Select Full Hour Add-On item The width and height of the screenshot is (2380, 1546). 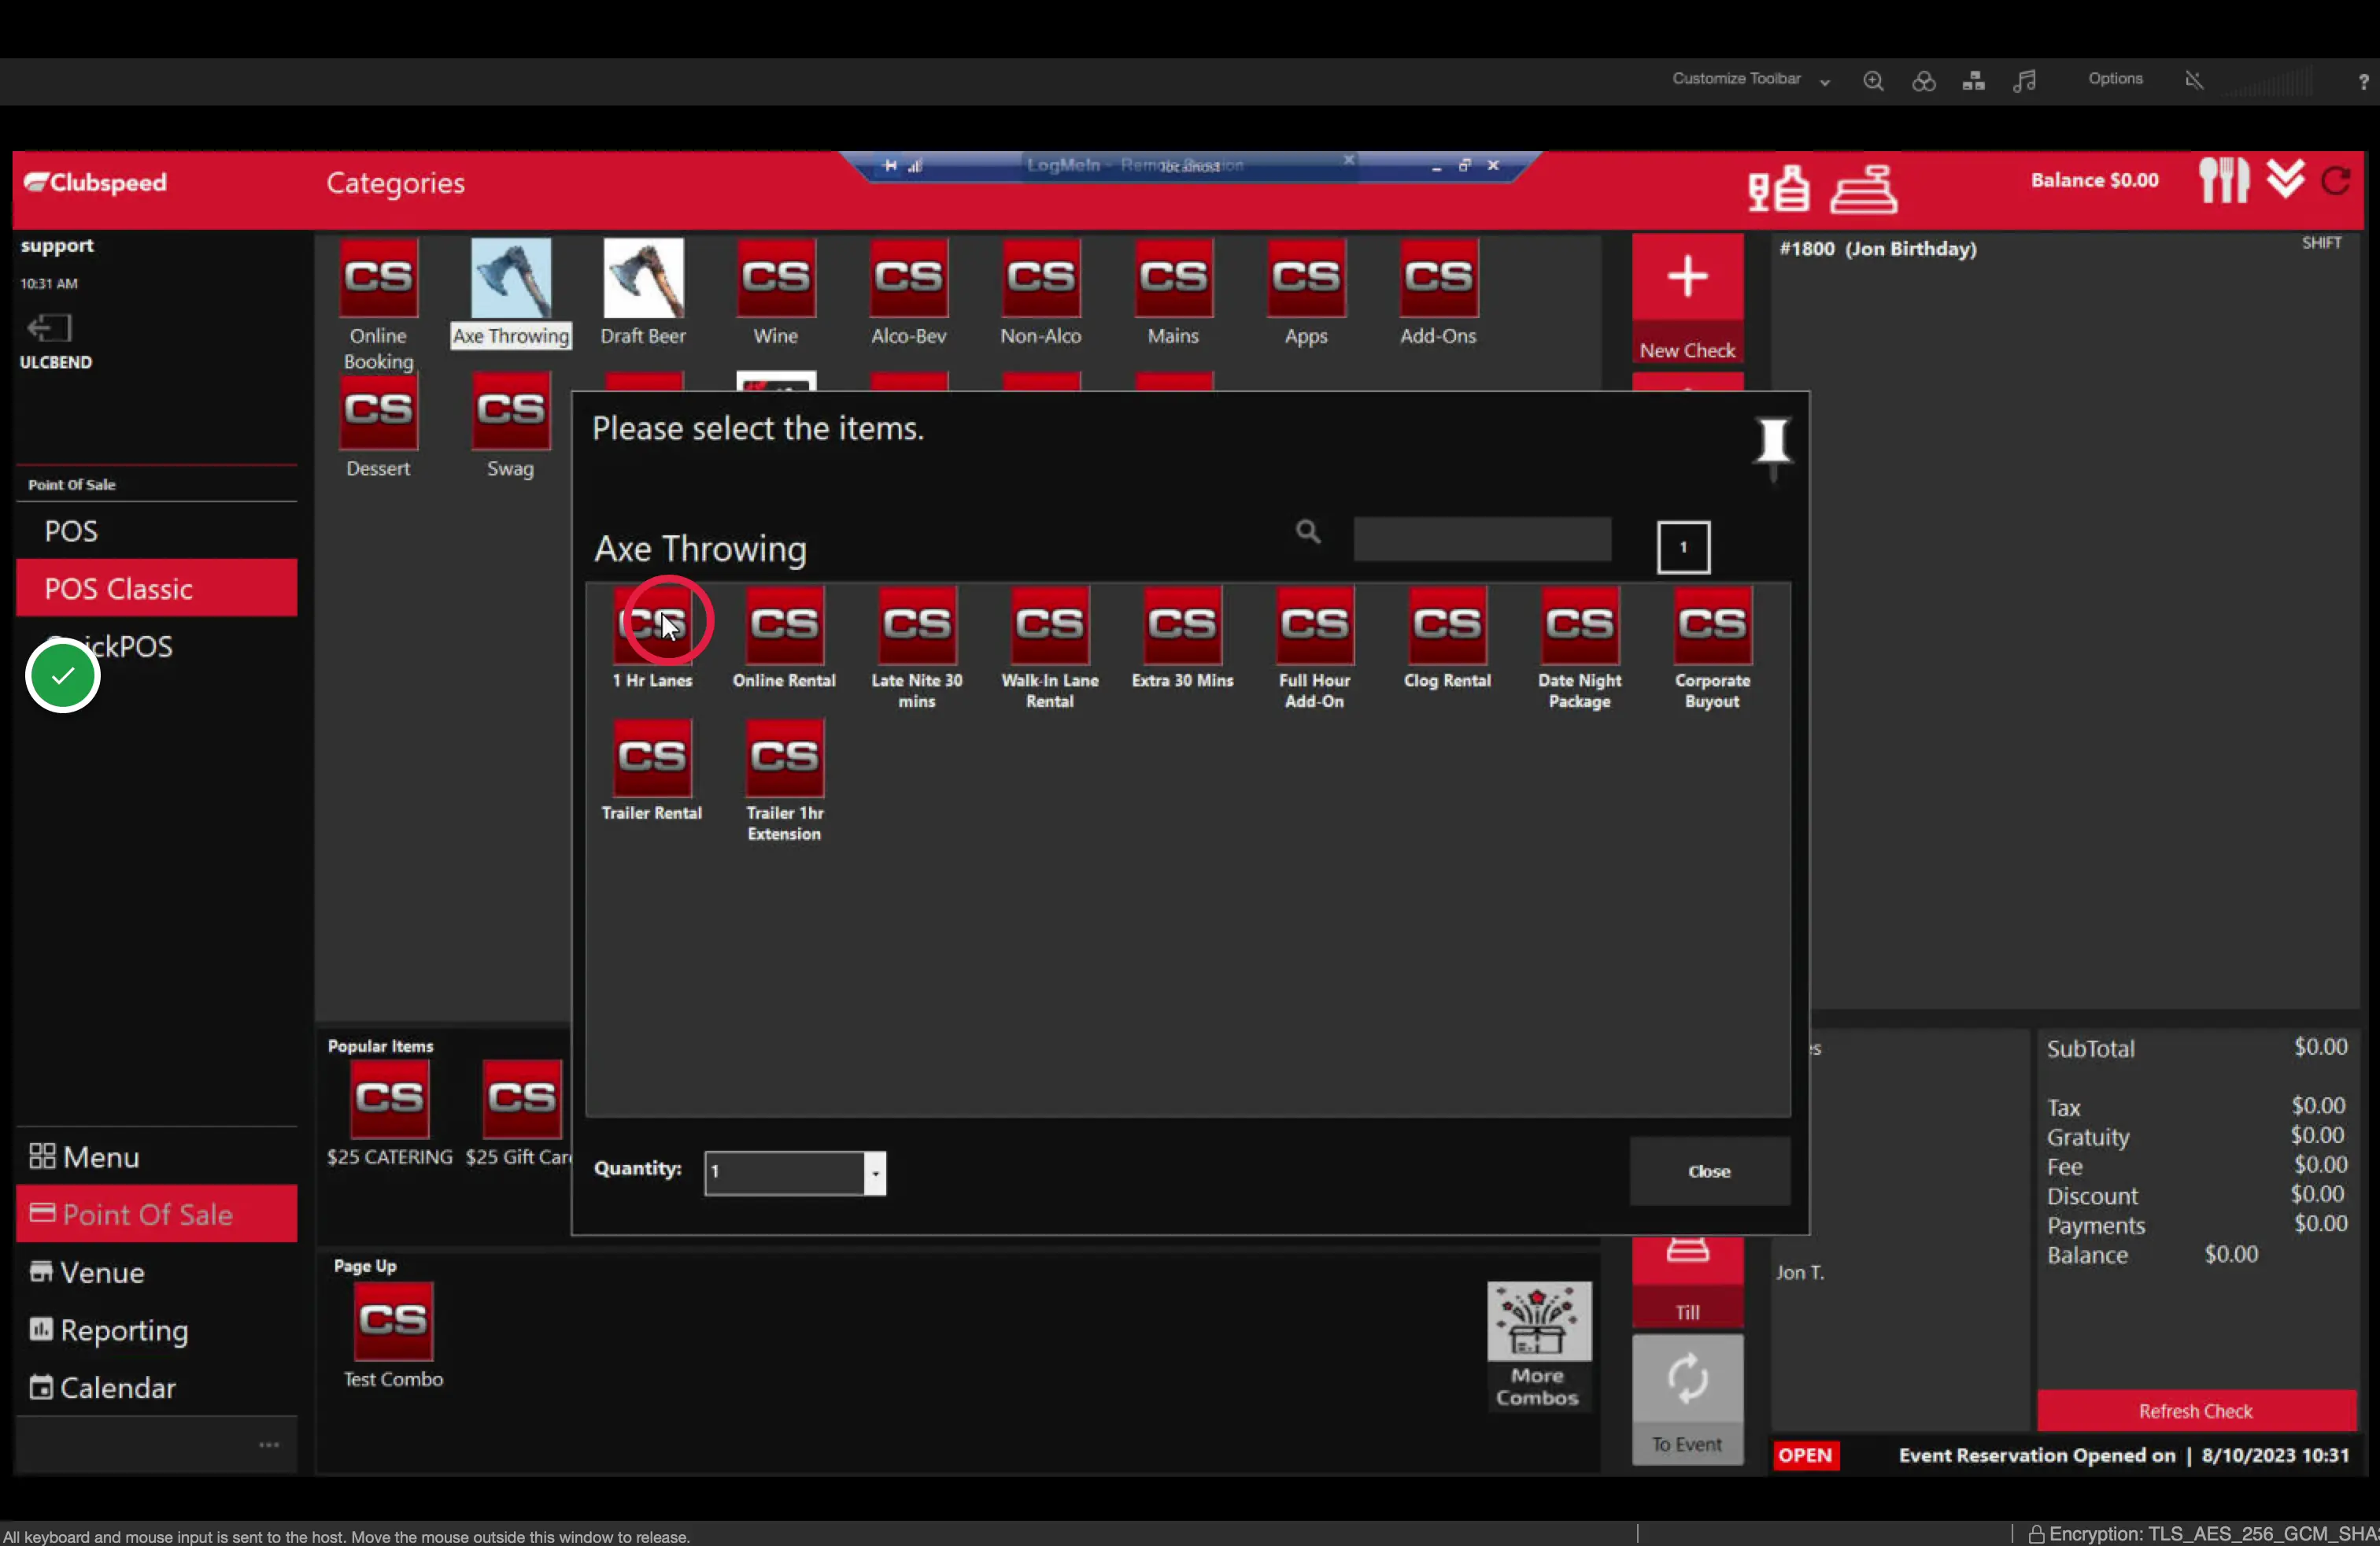click(x=1314, y=649)
